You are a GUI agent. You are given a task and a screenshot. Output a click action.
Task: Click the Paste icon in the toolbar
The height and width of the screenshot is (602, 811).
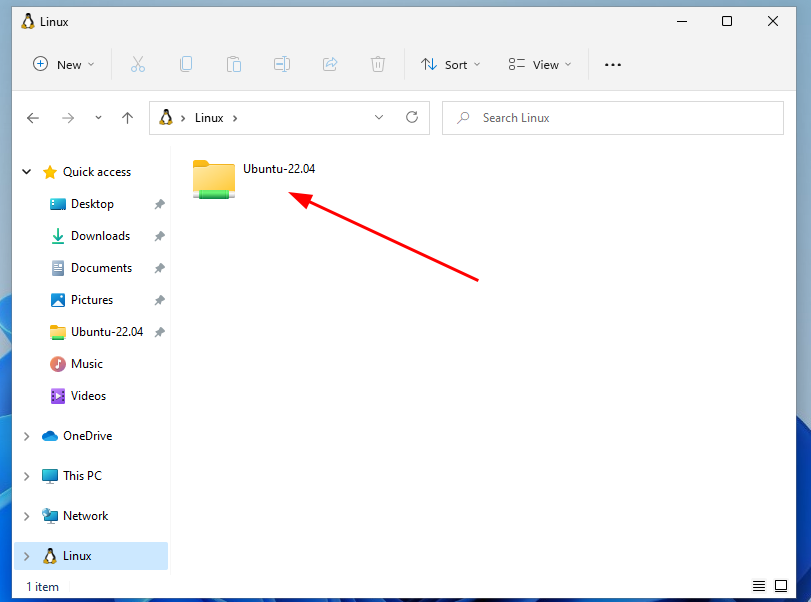coord(233,64)
